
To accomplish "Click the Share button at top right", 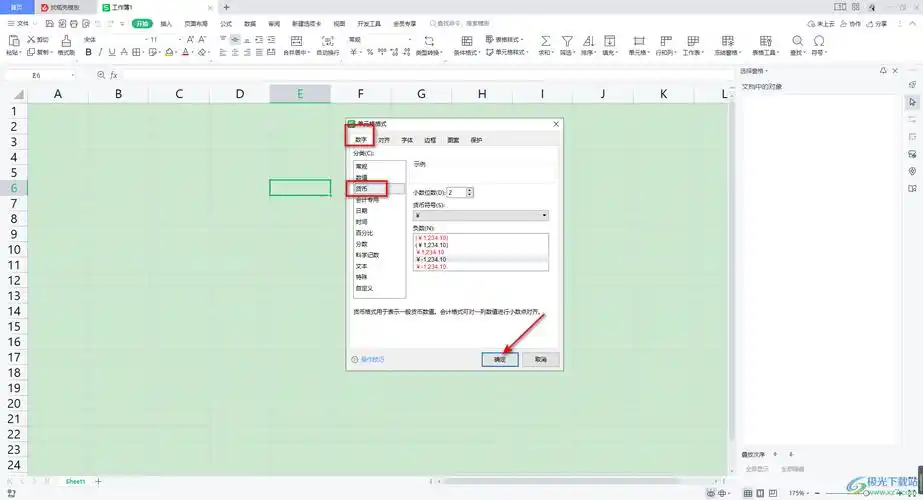I will [876, 24].
